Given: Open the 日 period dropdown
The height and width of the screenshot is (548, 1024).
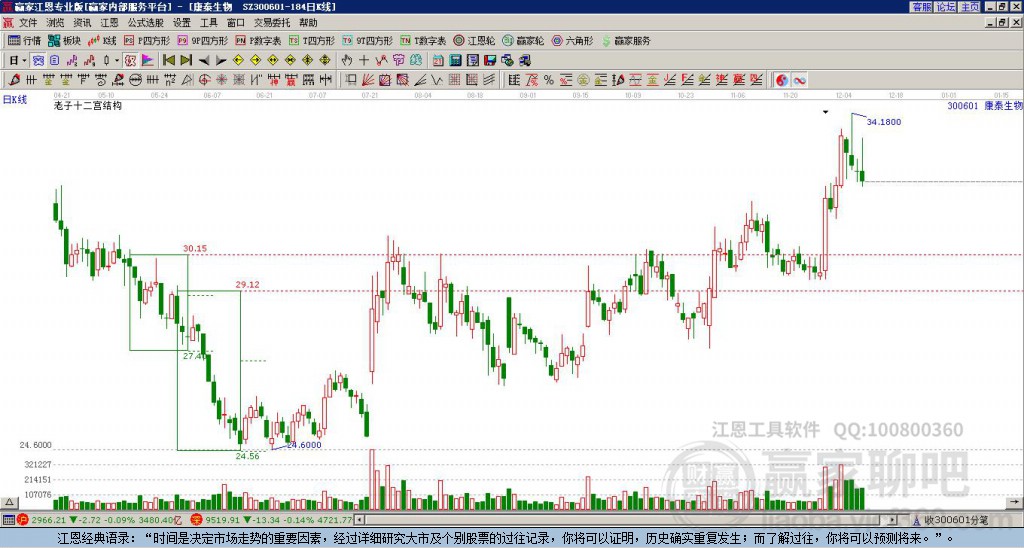Looking at the screenshot, I should coord(18,60).
